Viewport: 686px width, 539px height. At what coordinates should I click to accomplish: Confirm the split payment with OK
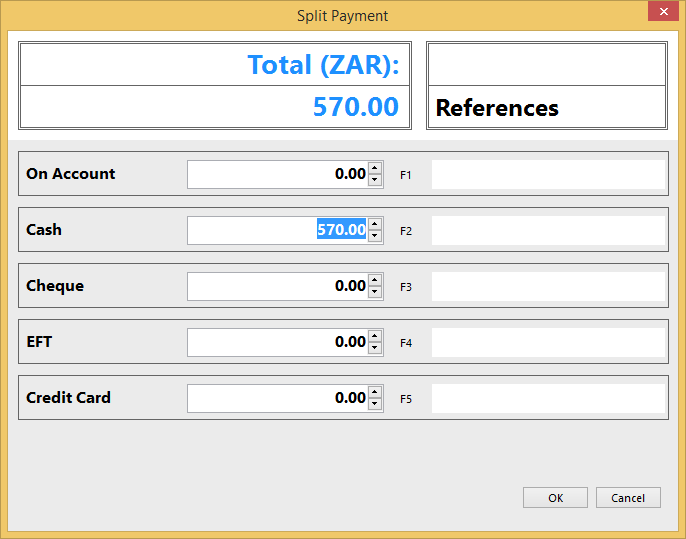click(555, 497)
